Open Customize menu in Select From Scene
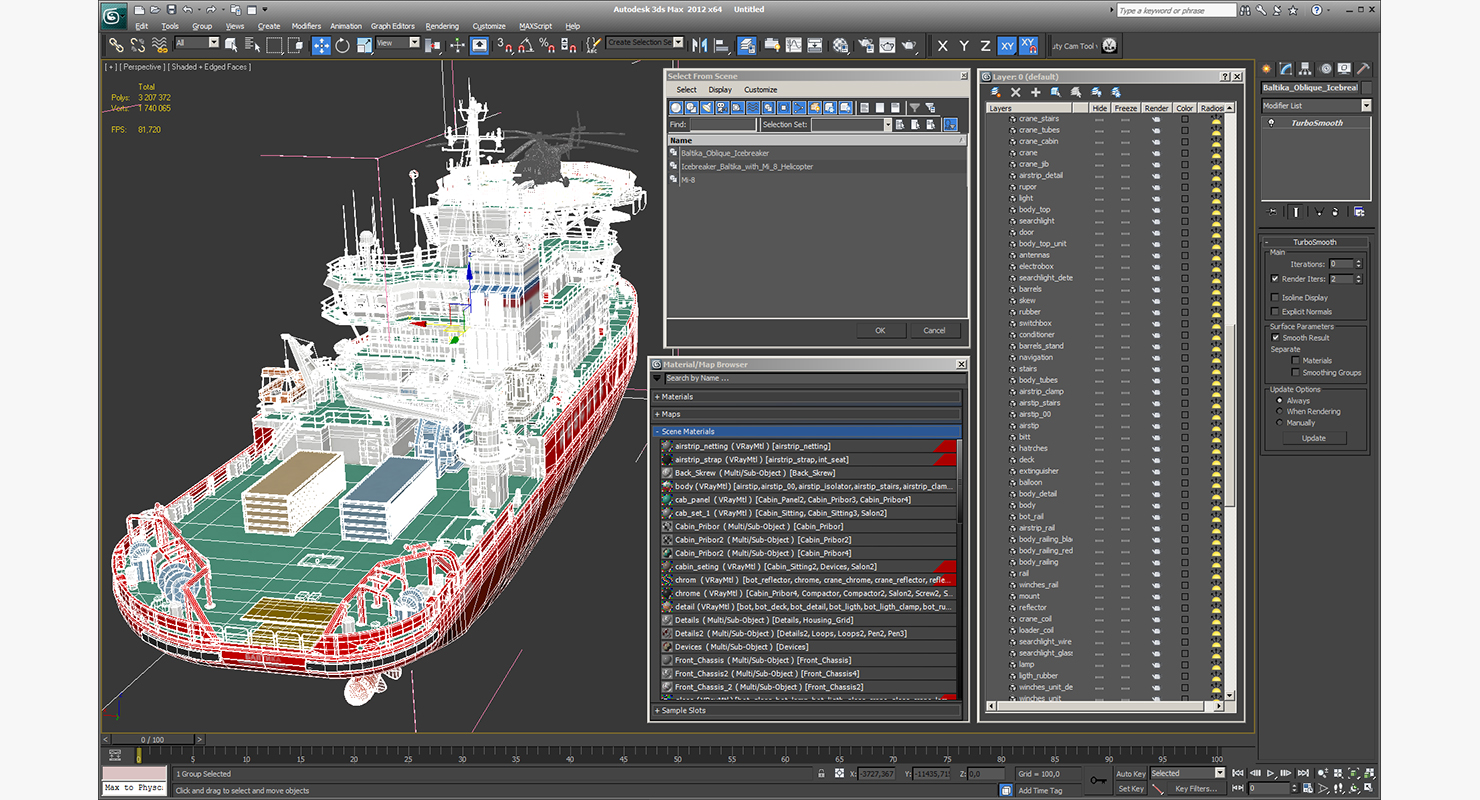The image size is (1480, 800). (760, 90)
